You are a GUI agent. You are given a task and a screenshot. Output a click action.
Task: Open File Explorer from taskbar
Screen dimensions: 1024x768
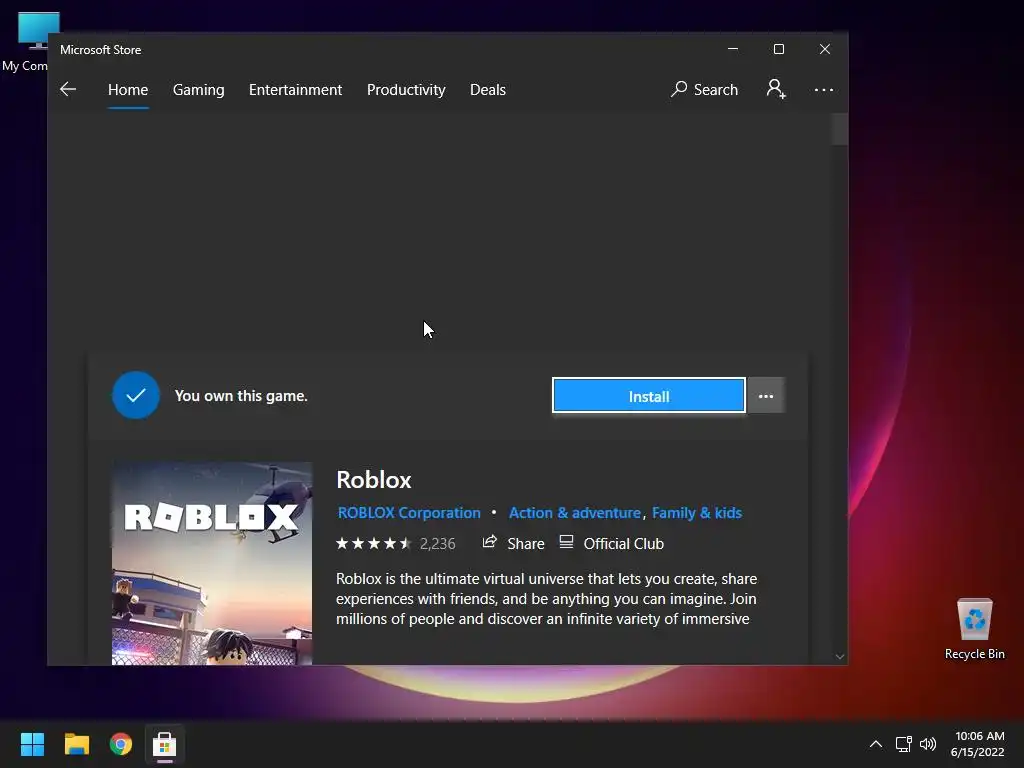[x=76, y=744]
